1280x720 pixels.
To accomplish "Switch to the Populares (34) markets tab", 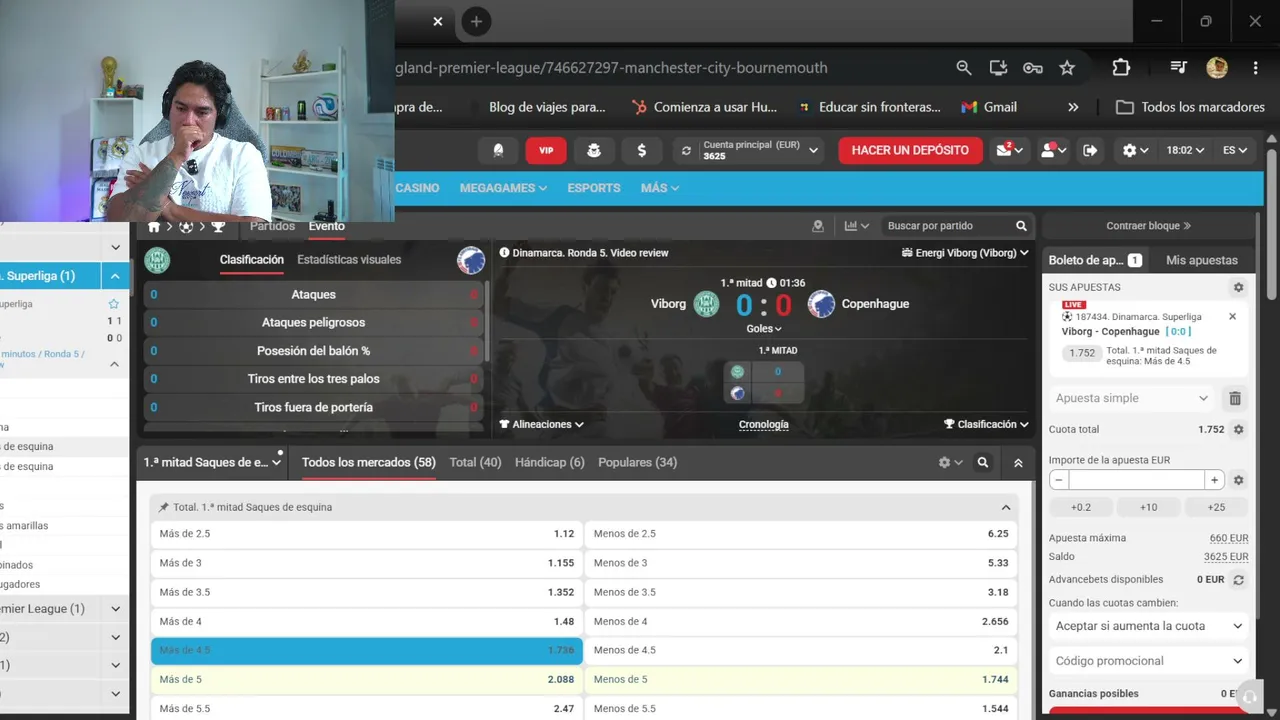I will point(637,463).
